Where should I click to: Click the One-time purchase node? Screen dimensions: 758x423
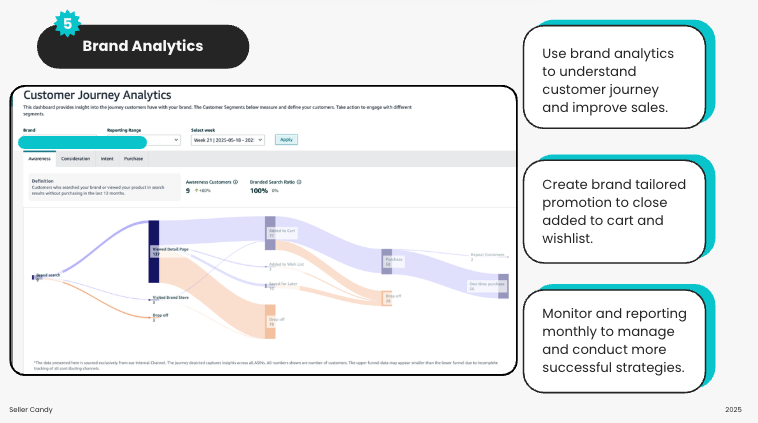click(x=503, y=286)
